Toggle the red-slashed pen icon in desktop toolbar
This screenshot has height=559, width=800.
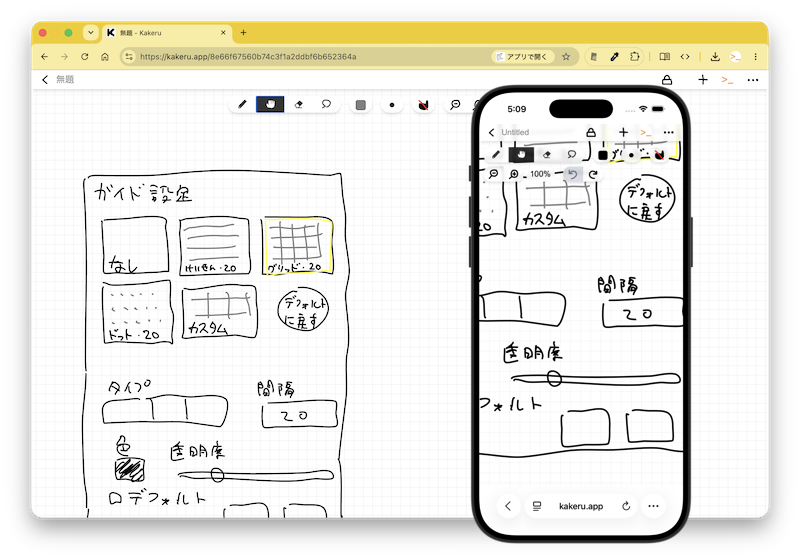(423, 105)
